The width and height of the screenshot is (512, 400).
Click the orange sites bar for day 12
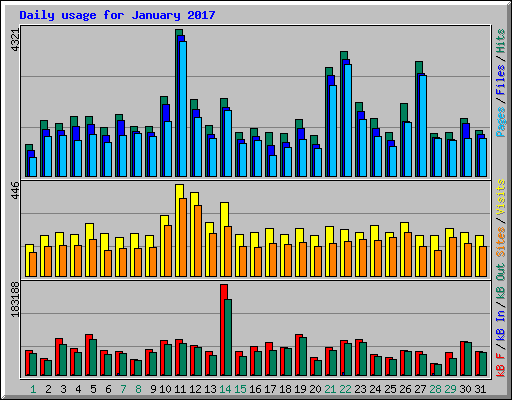tap(198, 241)
